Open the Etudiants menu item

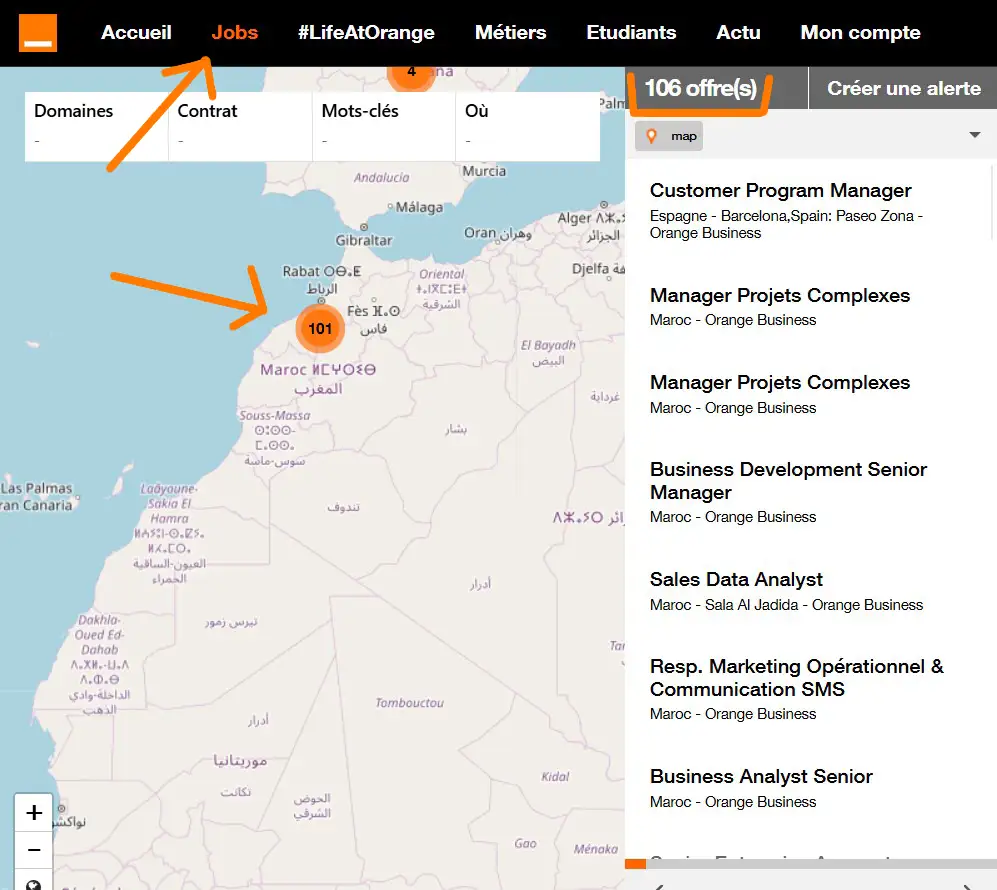pyautogui.click(x=631, y=32)
